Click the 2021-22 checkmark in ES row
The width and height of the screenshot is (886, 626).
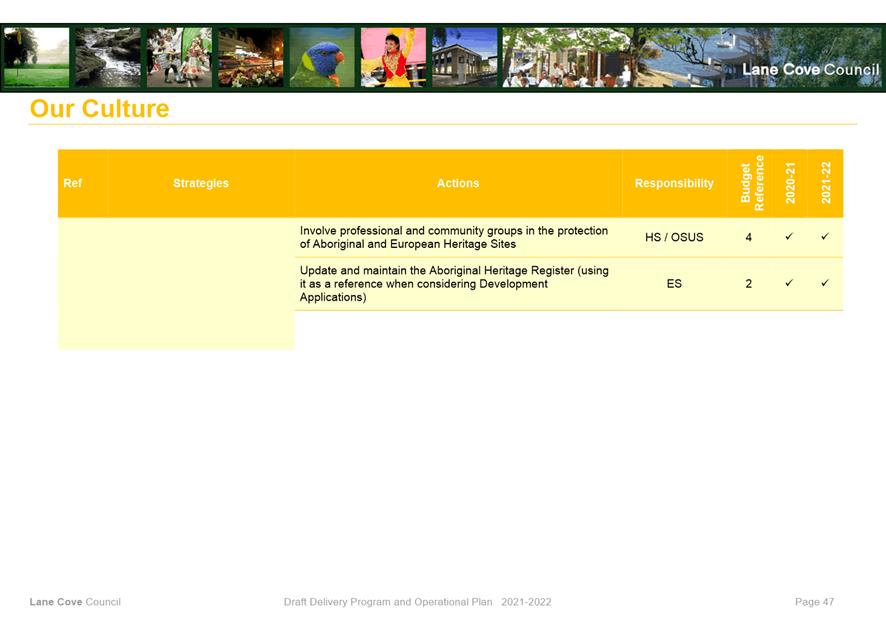pos(825,282)
